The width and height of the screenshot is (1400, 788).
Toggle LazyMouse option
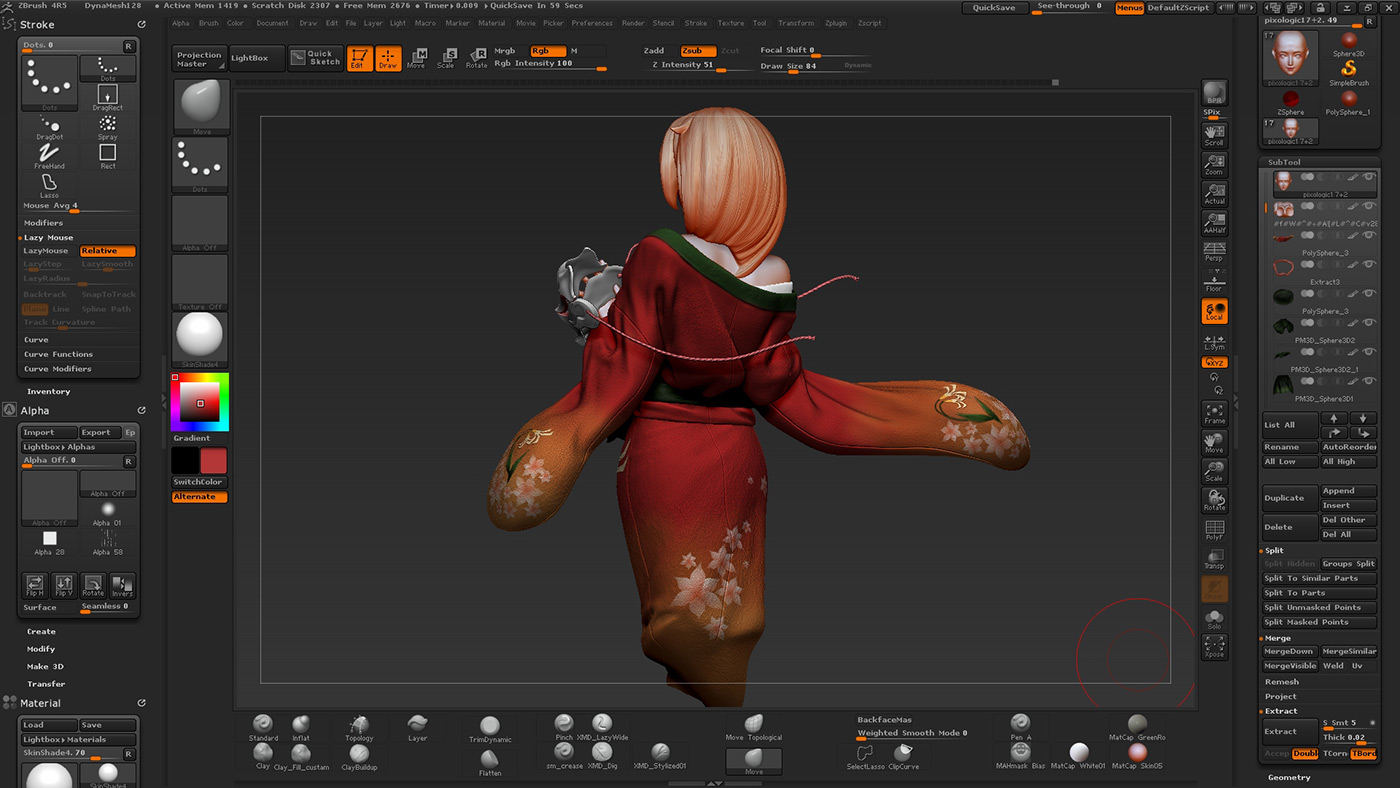click(x=50, y=251)
